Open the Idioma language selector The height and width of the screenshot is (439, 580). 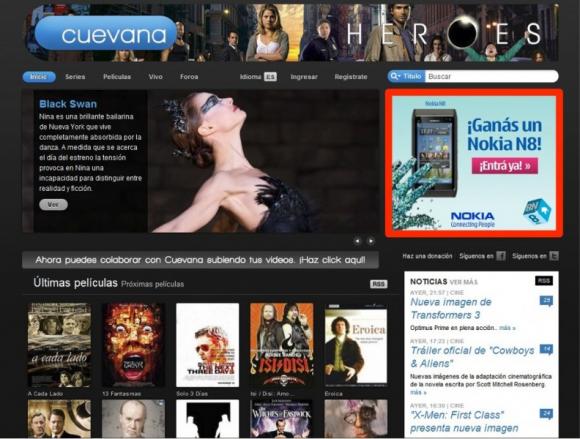pos(258,77)
